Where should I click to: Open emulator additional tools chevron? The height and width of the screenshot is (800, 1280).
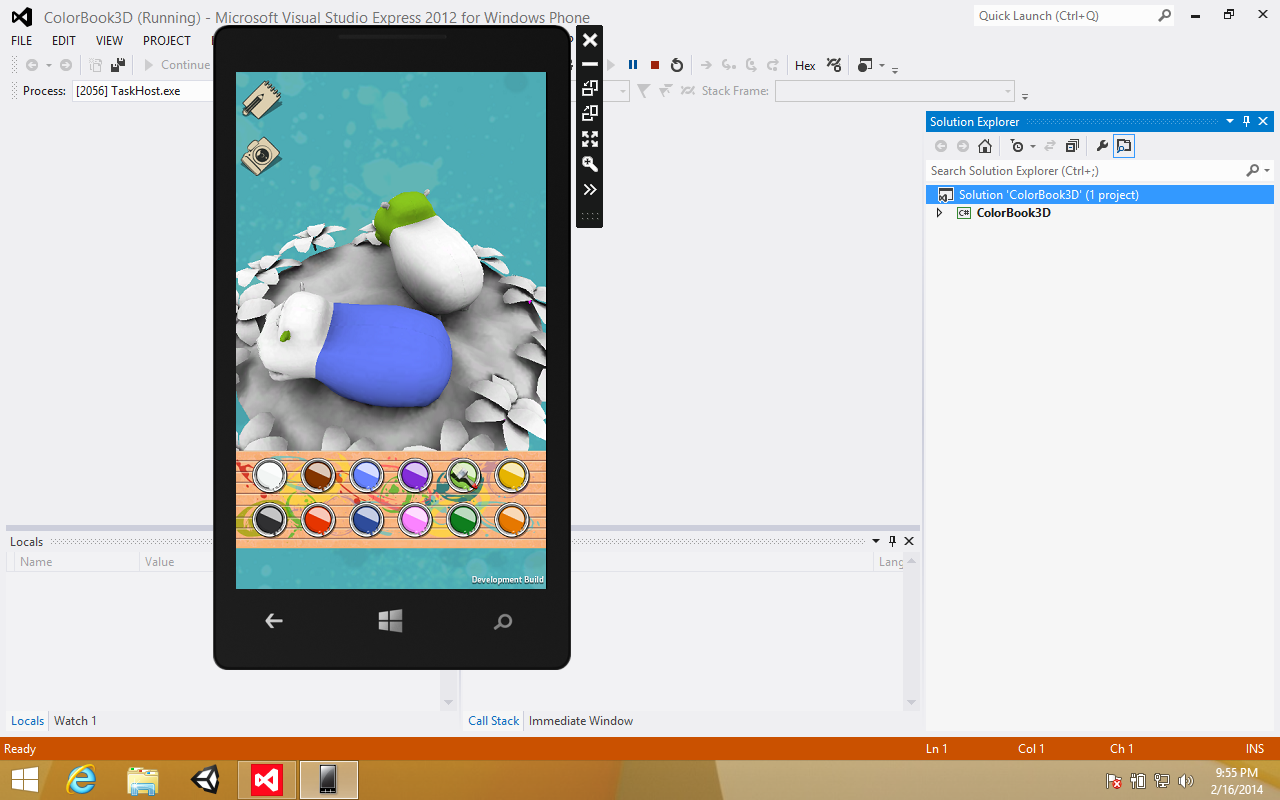(590, 190)
